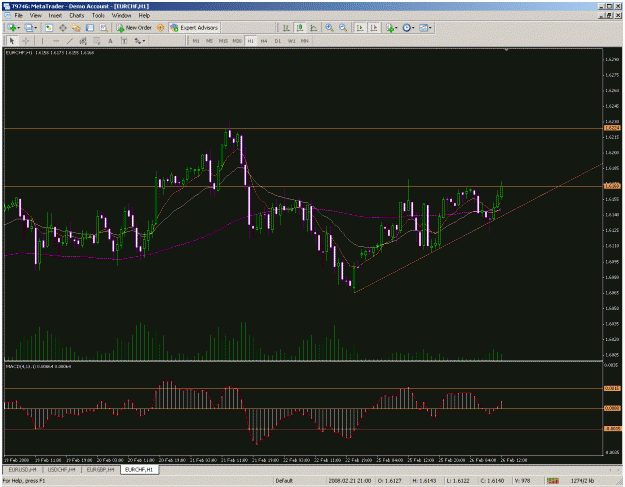Set timeframe to M5
Image resolution: width=625 pixels, height=487 pixels.
click(209, 41)
